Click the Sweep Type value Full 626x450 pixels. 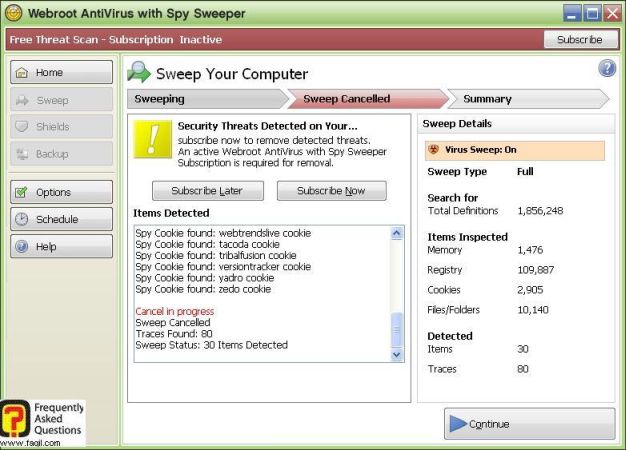(x=525, y=172)
